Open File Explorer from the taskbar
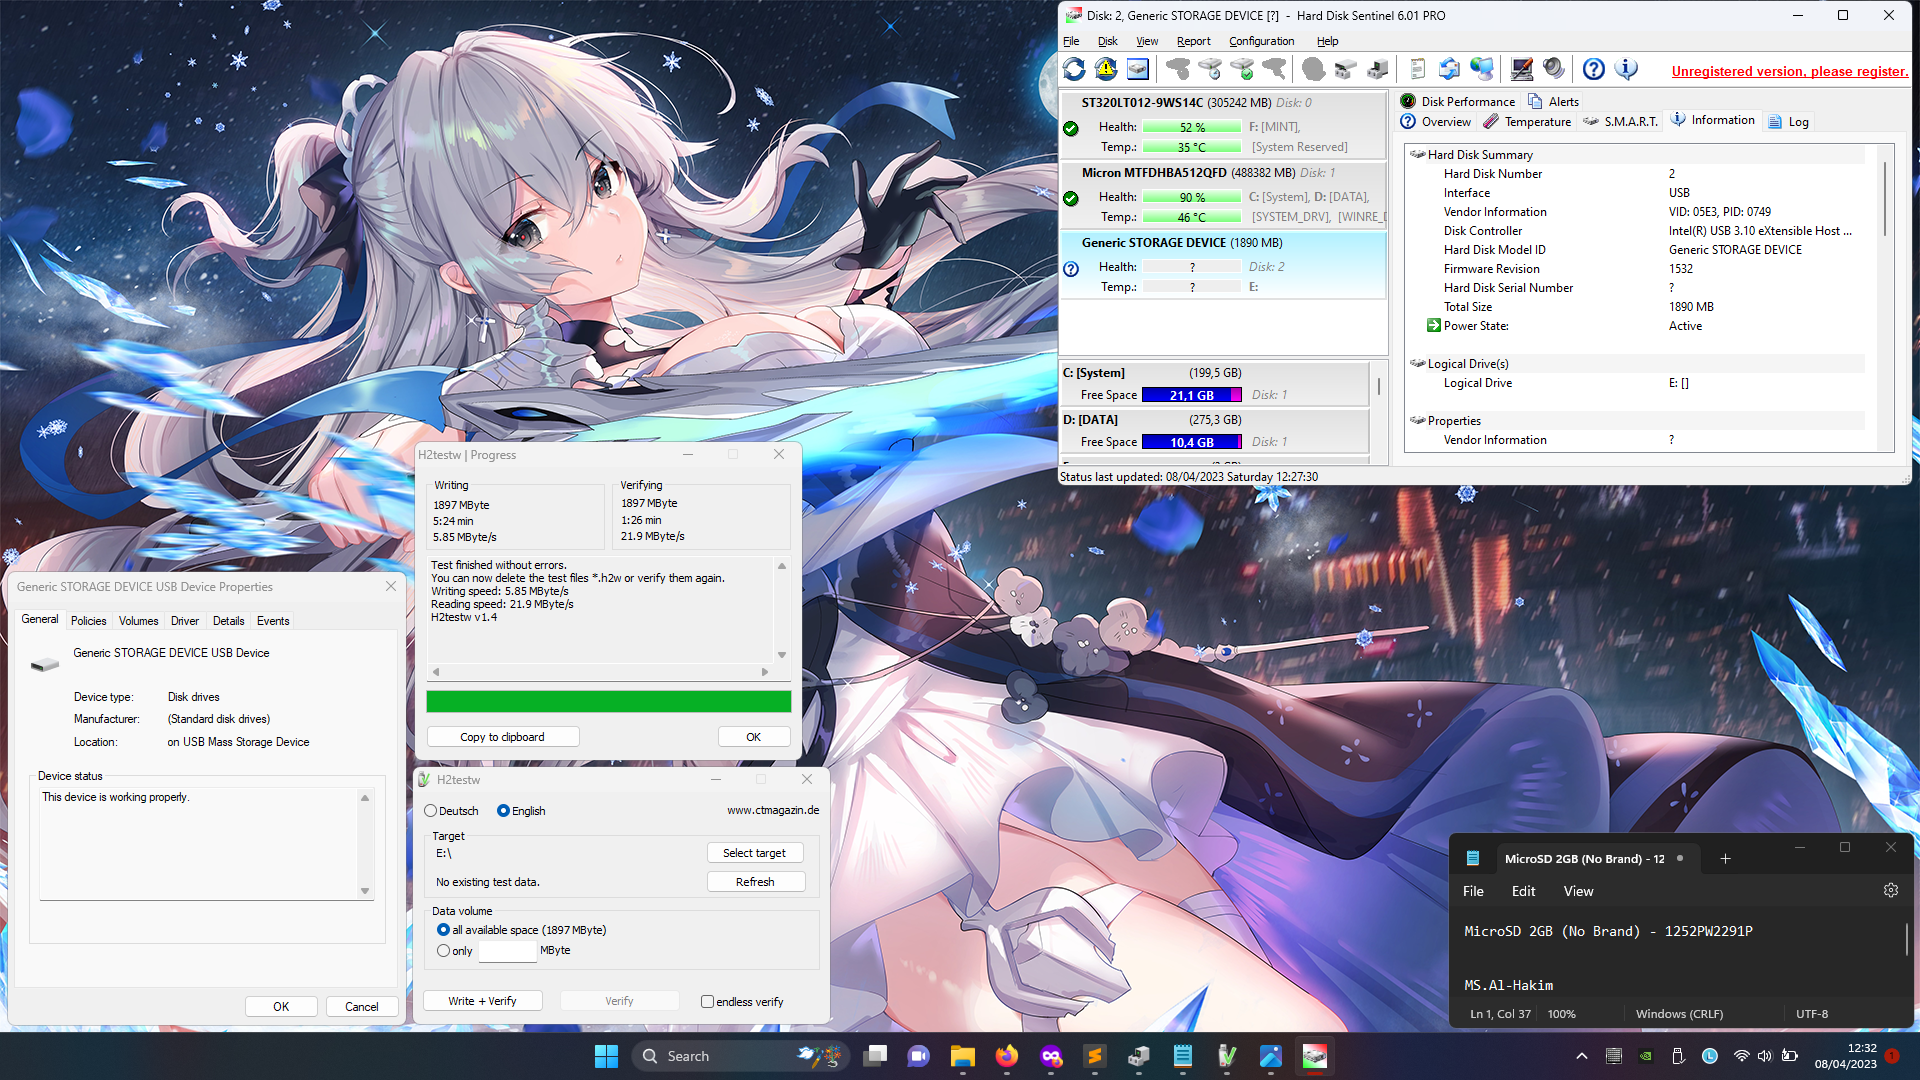1920x1080 pixels. (963, 1056)
